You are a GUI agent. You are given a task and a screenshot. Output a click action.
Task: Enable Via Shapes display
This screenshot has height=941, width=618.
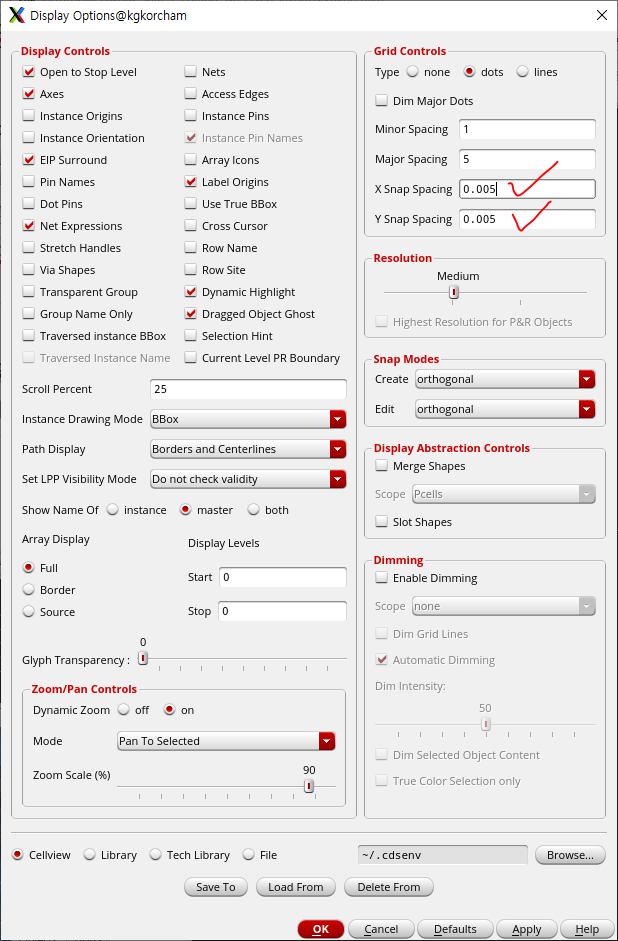(28, 270)
